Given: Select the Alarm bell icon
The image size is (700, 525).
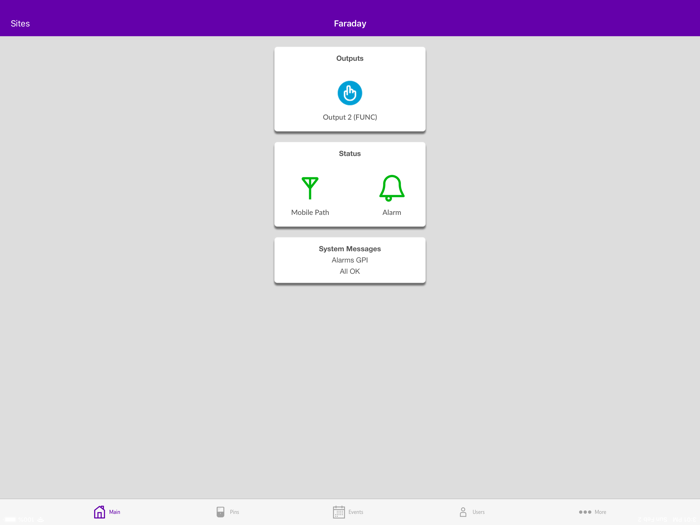Looking at the screenshot, I should pyautogui.click(x=392, y=188).
